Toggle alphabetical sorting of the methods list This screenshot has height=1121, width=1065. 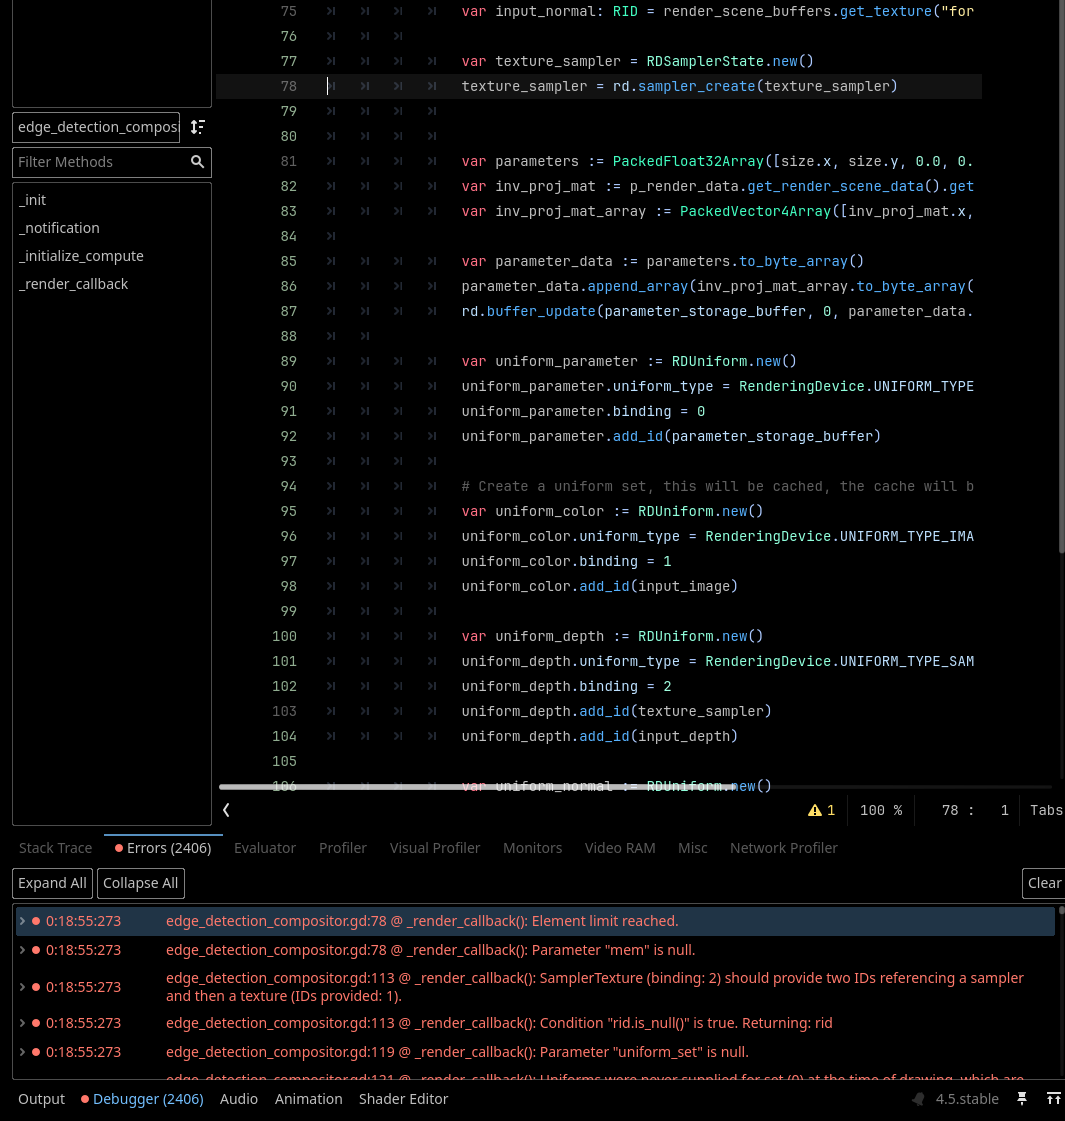coord(198,127)
